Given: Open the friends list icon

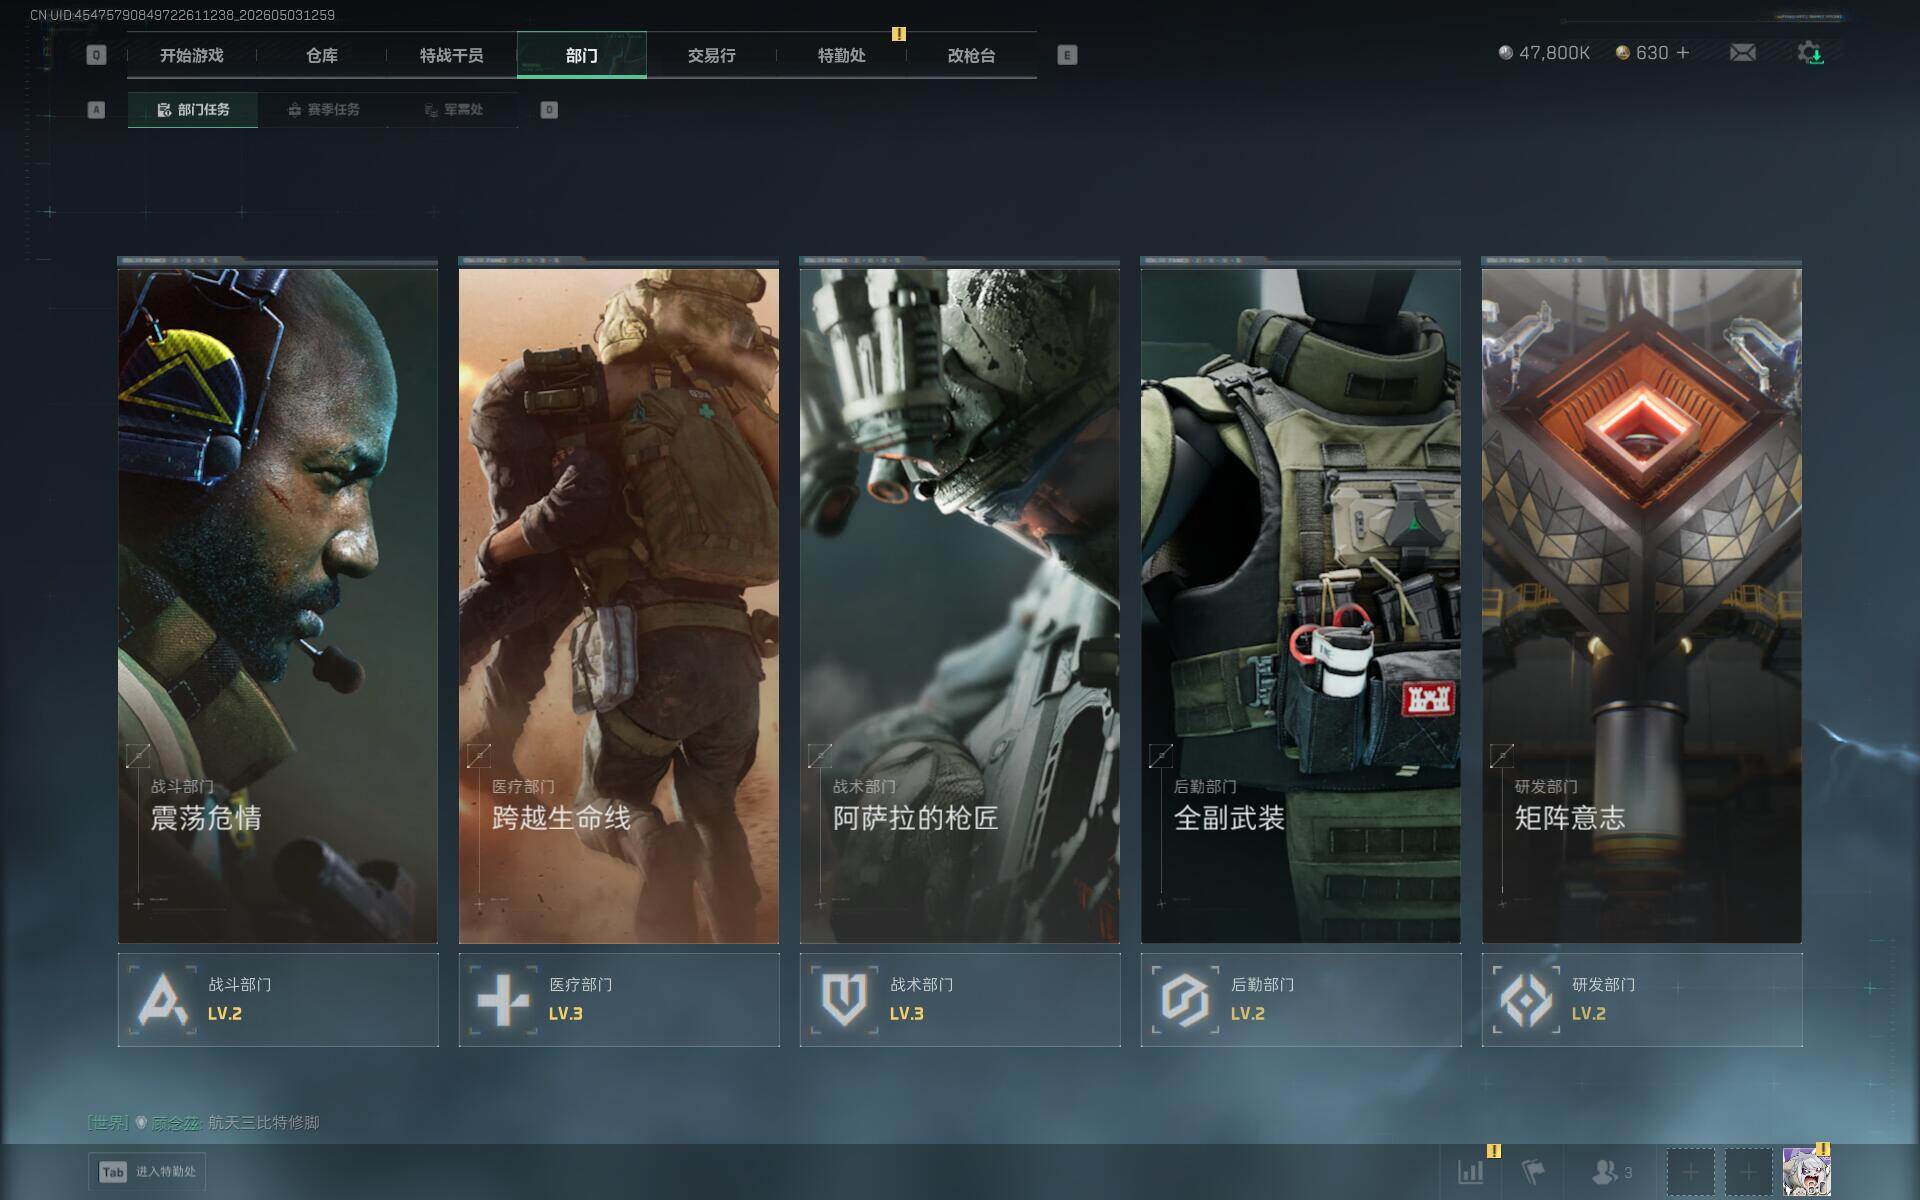Looking at the screenshot, I should (x=1611, y=1171).
